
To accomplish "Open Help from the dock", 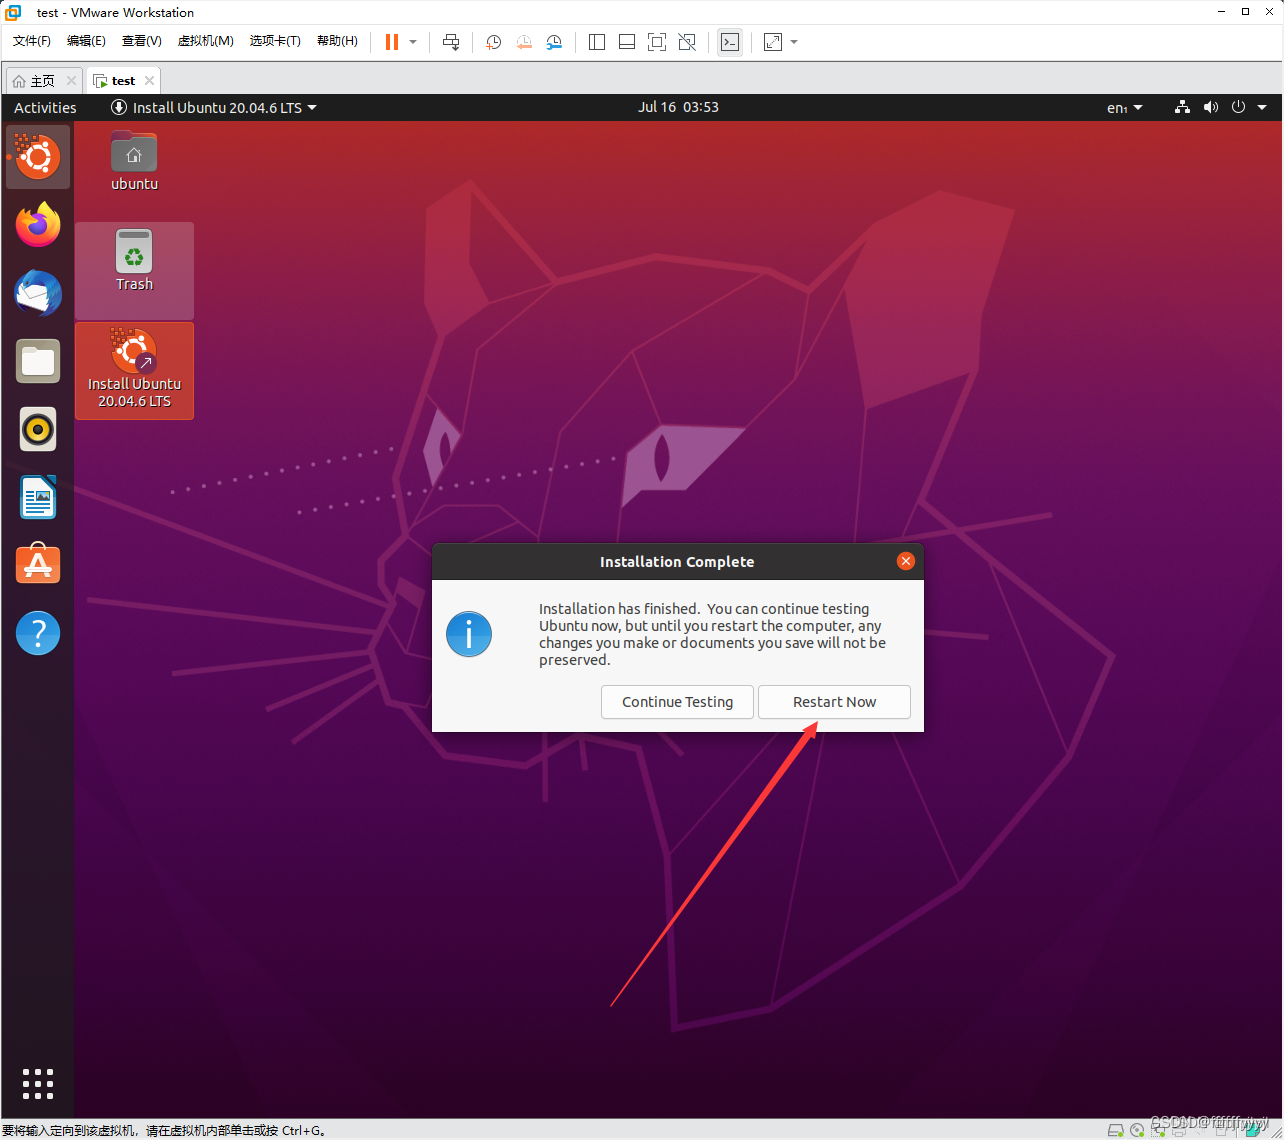I will point(38,633).
